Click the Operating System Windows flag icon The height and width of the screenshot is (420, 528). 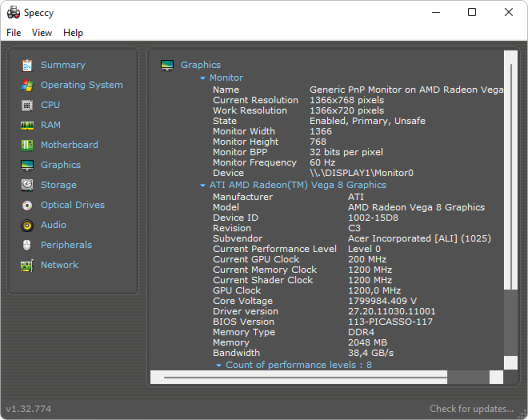coord(27,85)
